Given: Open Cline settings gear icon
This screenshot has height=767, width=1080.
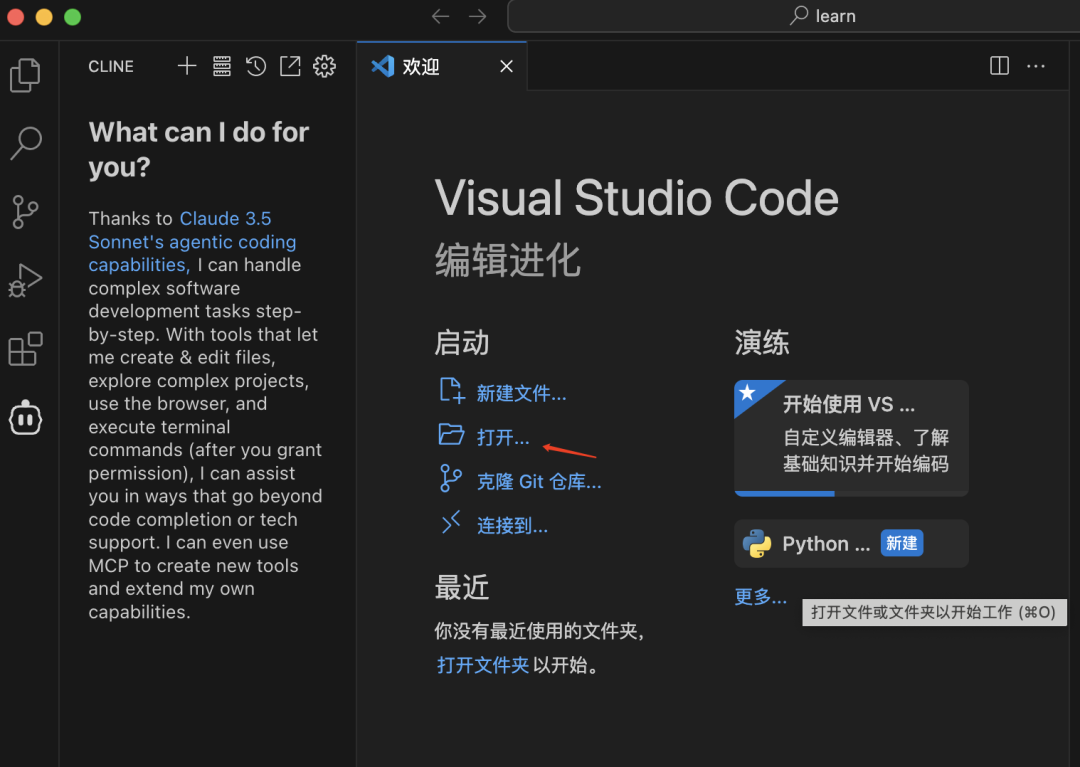Looking at the screenshot, I should [x=324, y=65].
